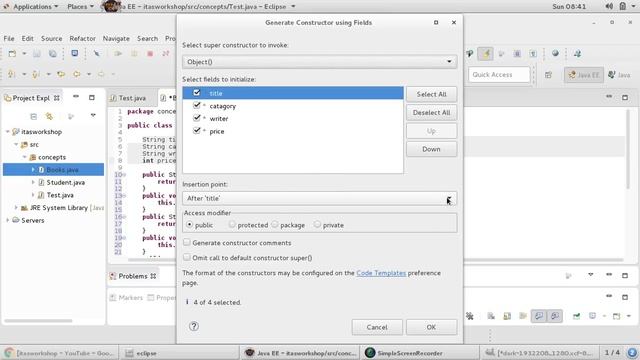
Task: Switch to Test.java editor tab
Action: 128,98
